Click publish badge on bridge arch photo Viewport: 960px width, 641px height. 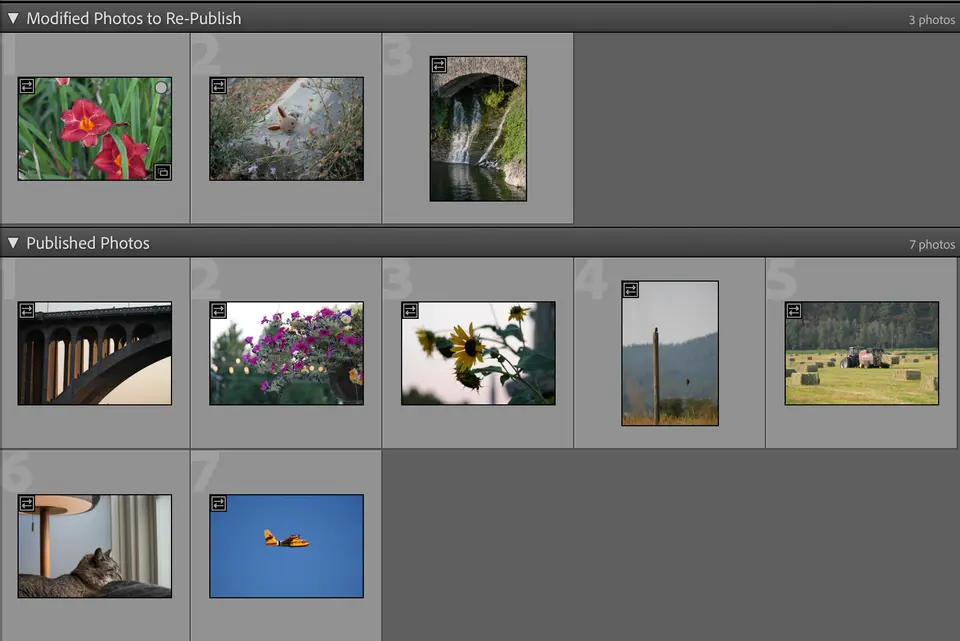pyautogui.click(x=27, y=310)
